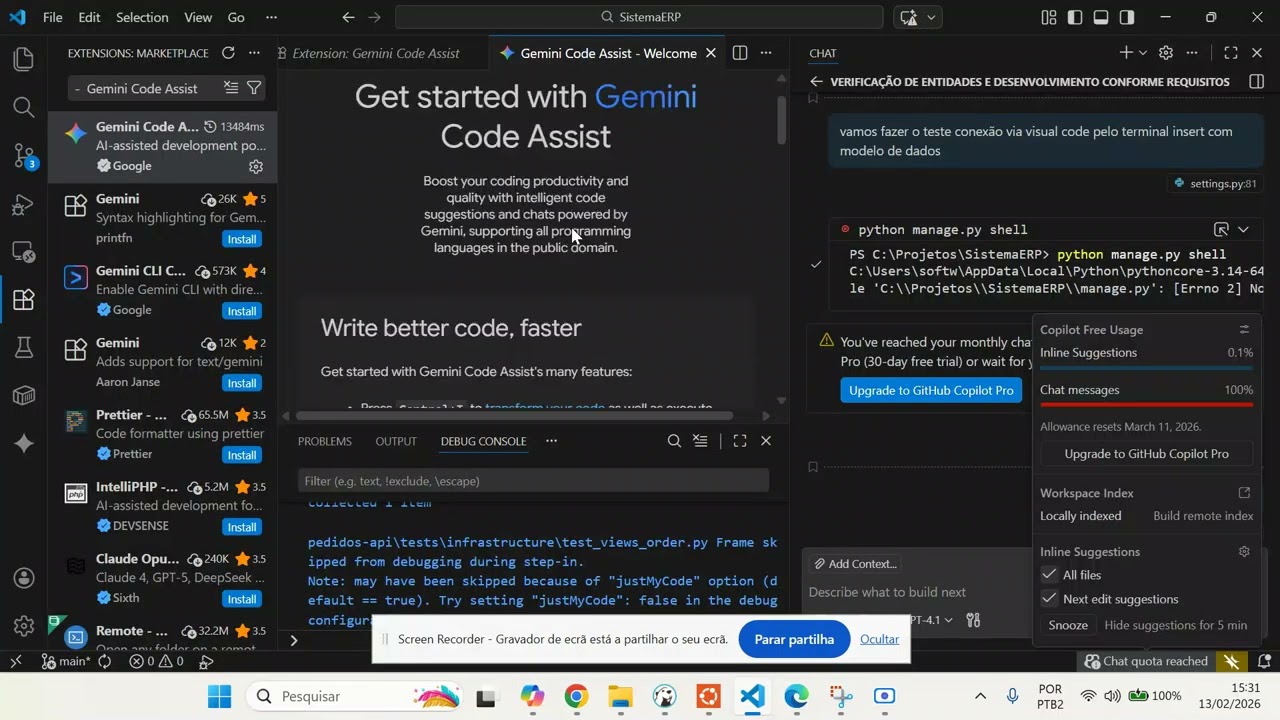
Task: Snooze inline suggestions for 5 minutes
Action: tap(1068, 625)
